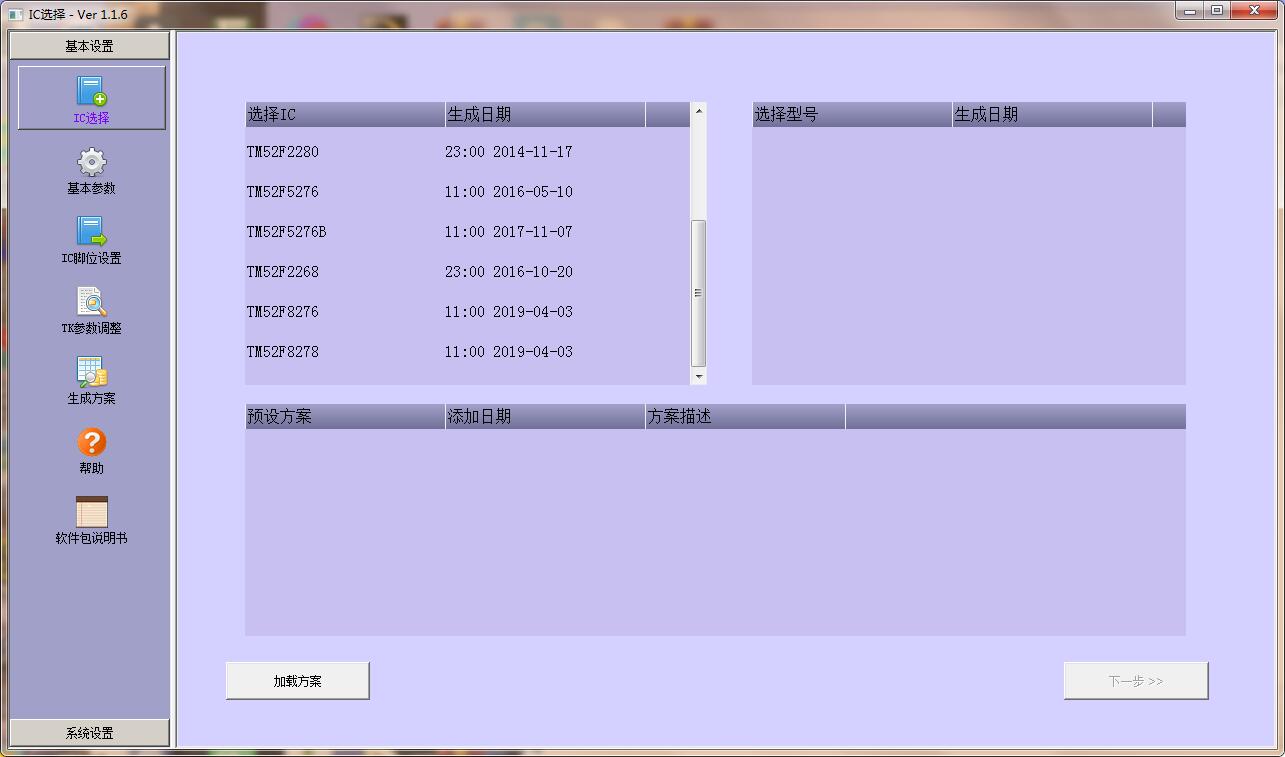This screenshot has height=757, width=1285.
Task: Select TM52F8276 row
Action: 467,312
